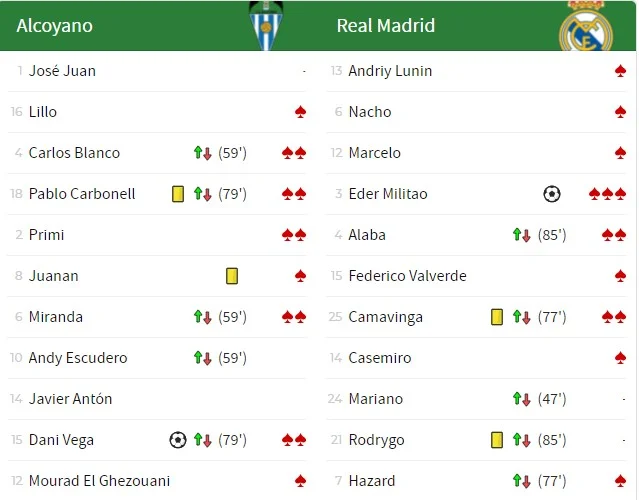
Task: Open the Alcoyano team header
Action: [55, 26]
